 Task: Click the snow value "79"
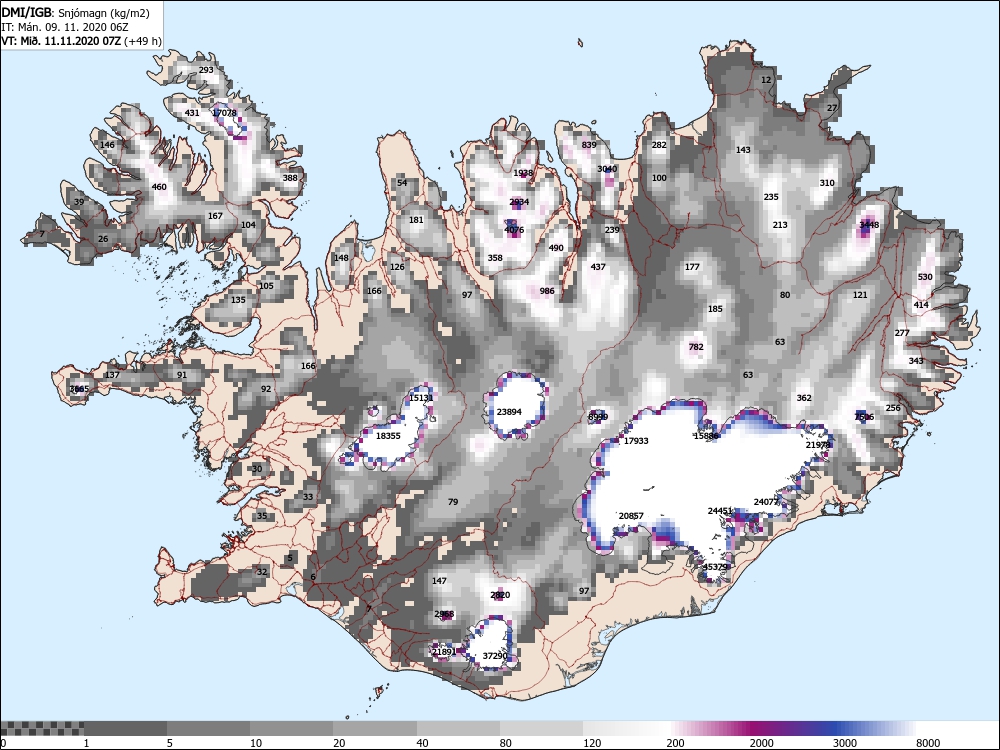[453, 502]
